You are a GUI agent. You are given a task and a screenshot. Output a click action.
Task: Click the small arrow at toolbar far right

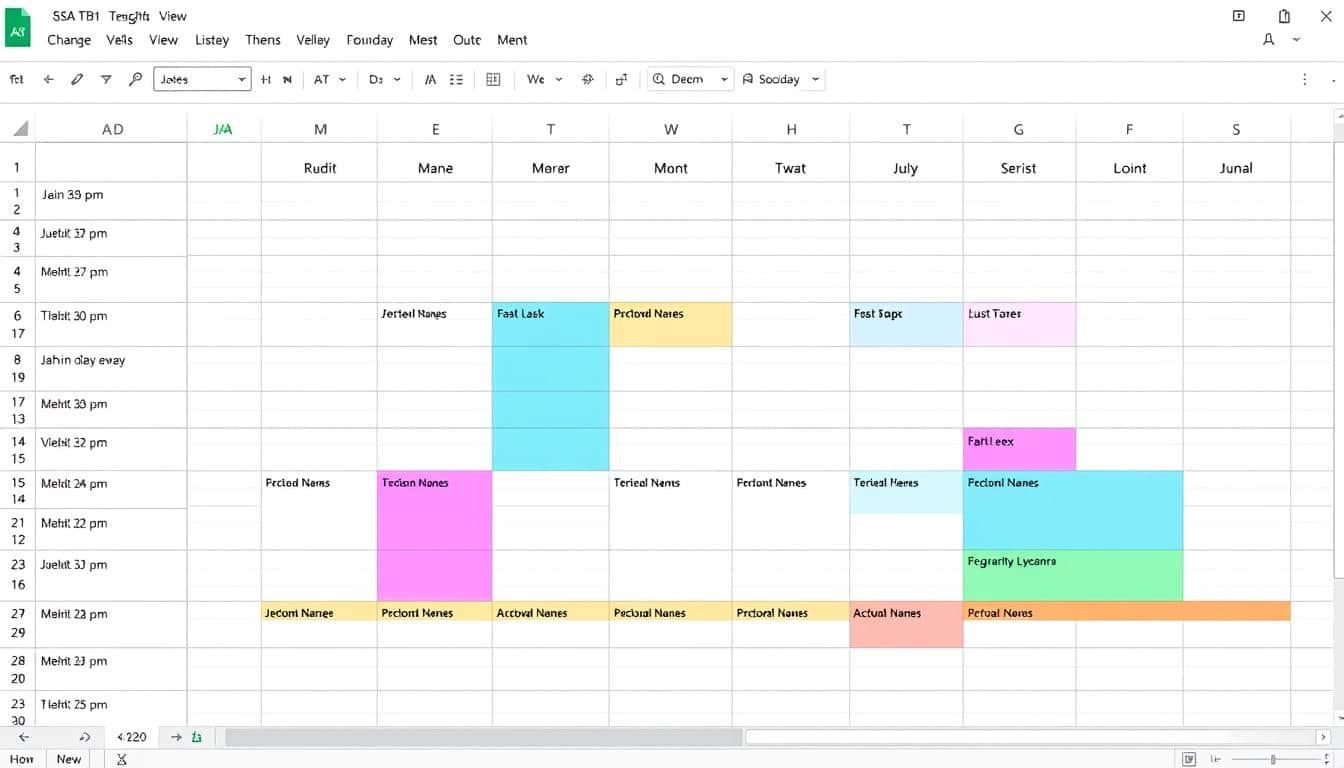pyautogui.click(x=1334, y=79)
